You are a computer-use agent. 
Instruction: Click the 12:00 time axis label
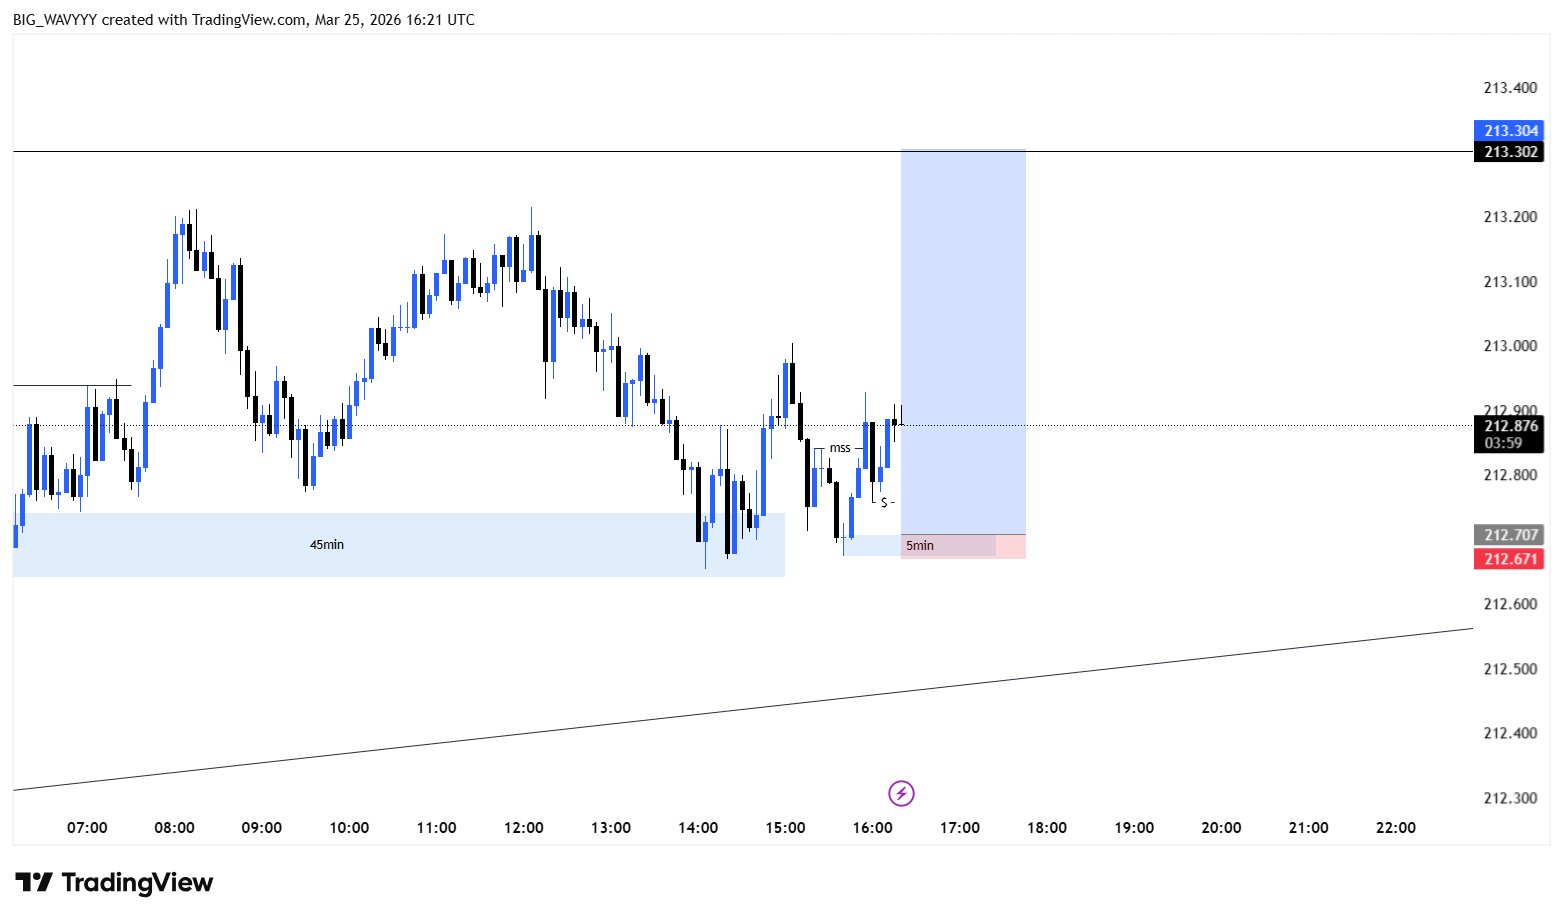tap(524, 828)
